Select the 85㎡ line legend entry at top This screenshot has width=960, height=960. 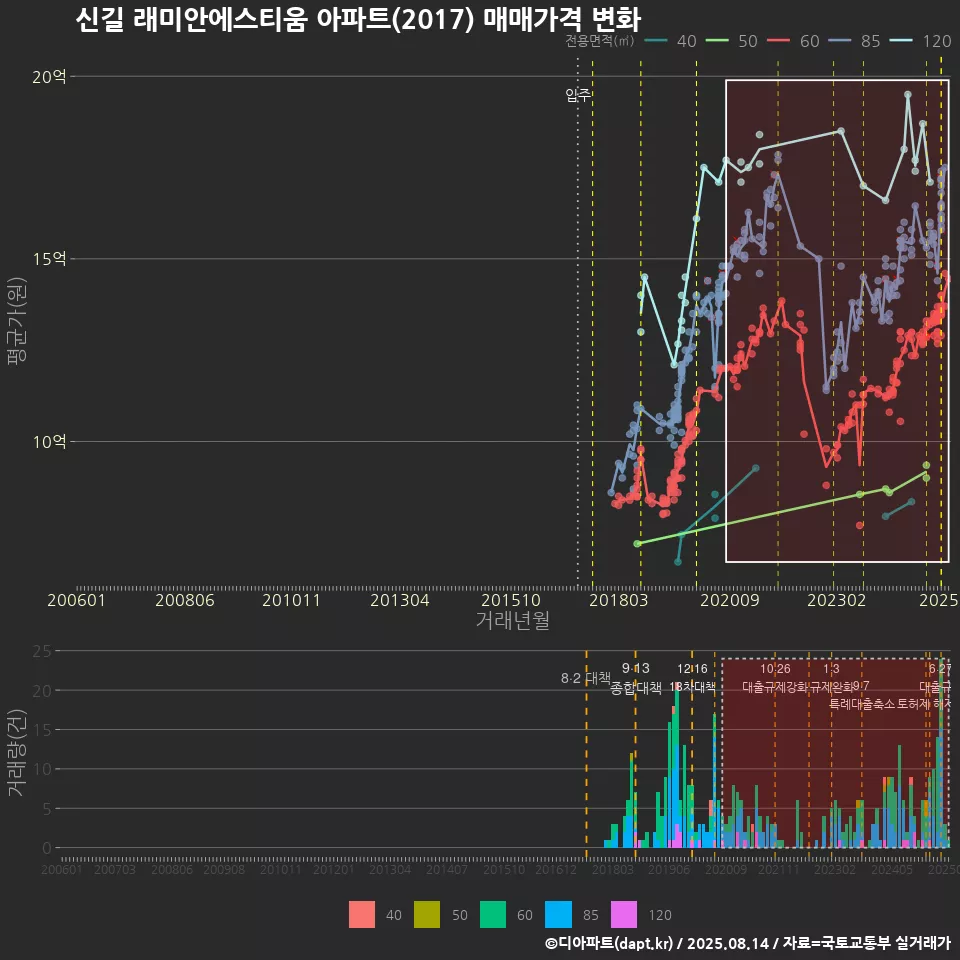click(855, 41)
